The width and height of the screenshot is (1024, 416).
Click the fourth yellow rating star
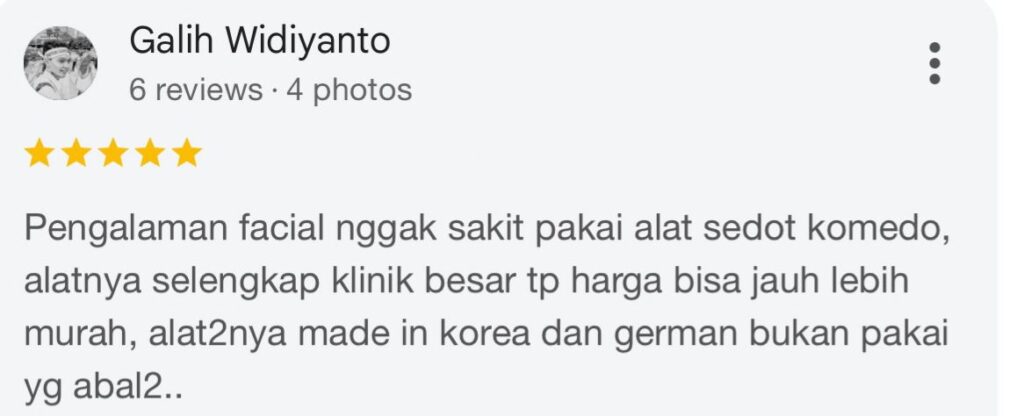click(x=150, y=153)
